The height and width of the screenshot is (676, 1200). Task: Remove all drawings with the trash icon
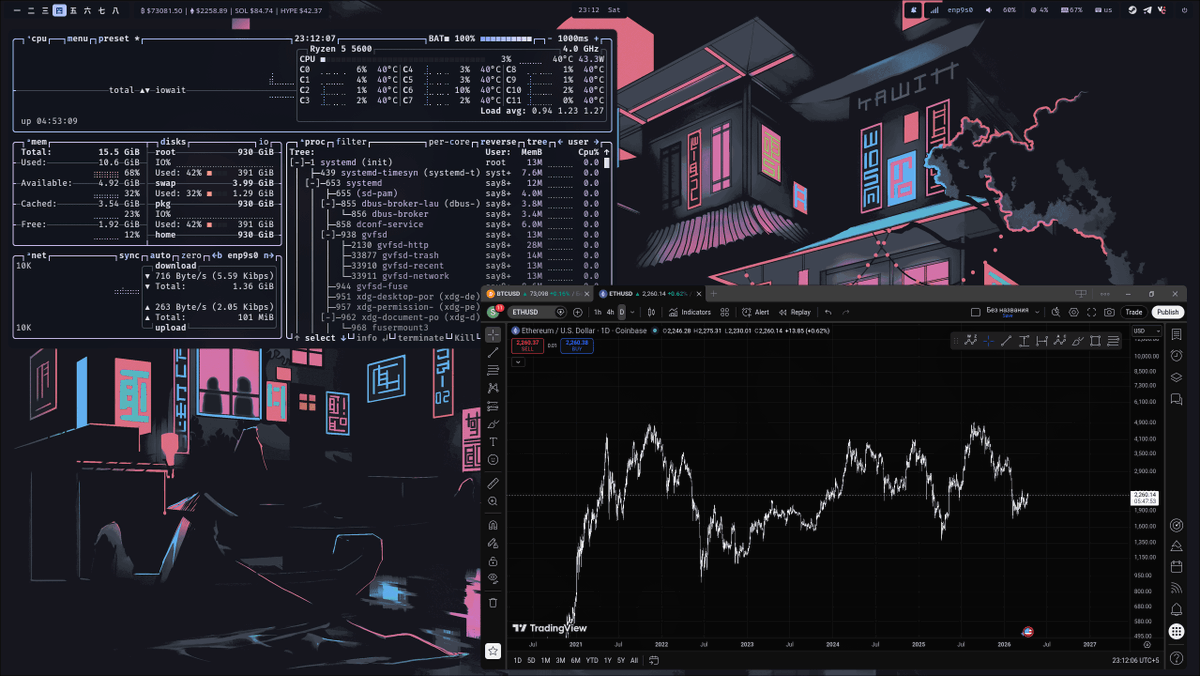[492, 603]
